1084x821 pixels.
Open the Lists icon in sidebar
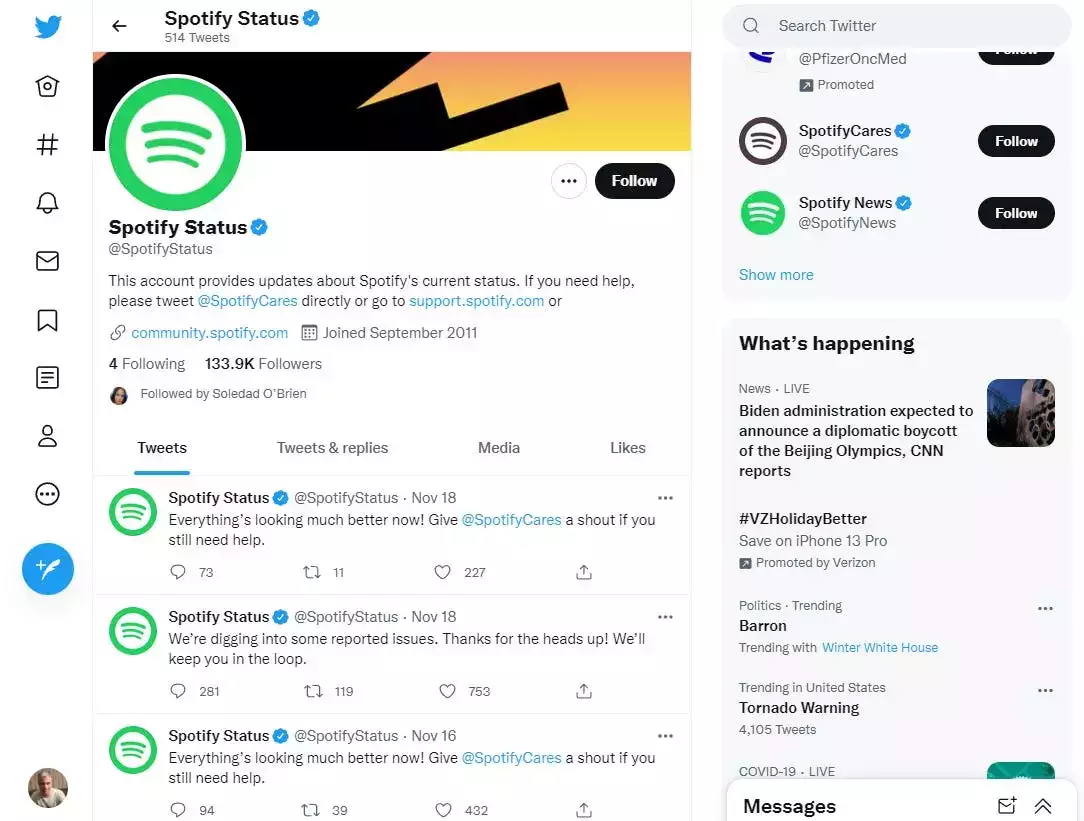(47, 378)
